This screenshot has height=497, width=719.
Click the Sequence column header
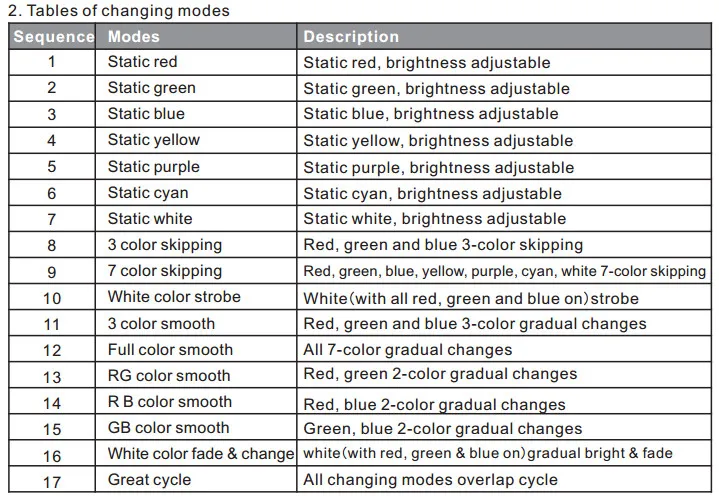click(x=52, y=36)
